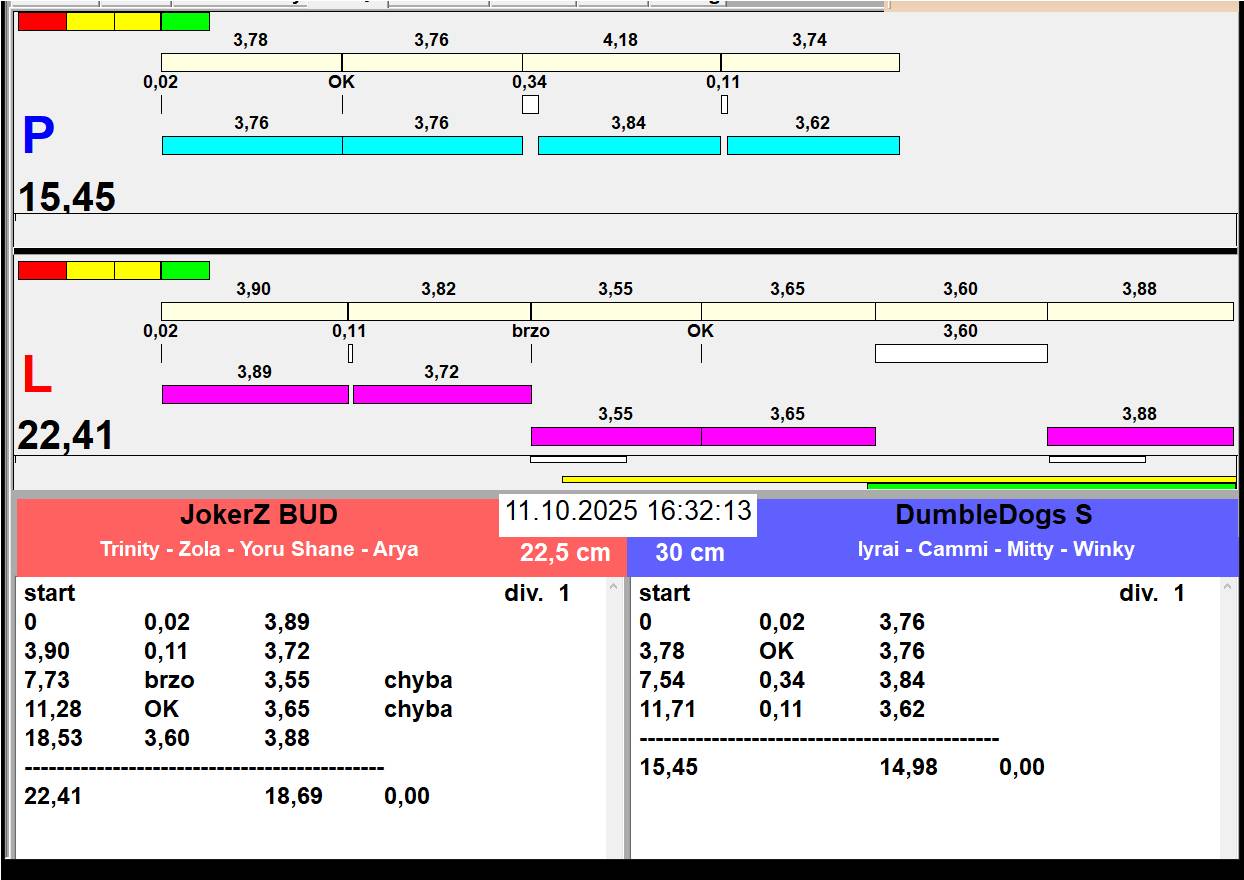The width and height of the screenshot is (1244, 880).
Task: Select the magenta bar labeled 3,72
Action: click(442, 394)
